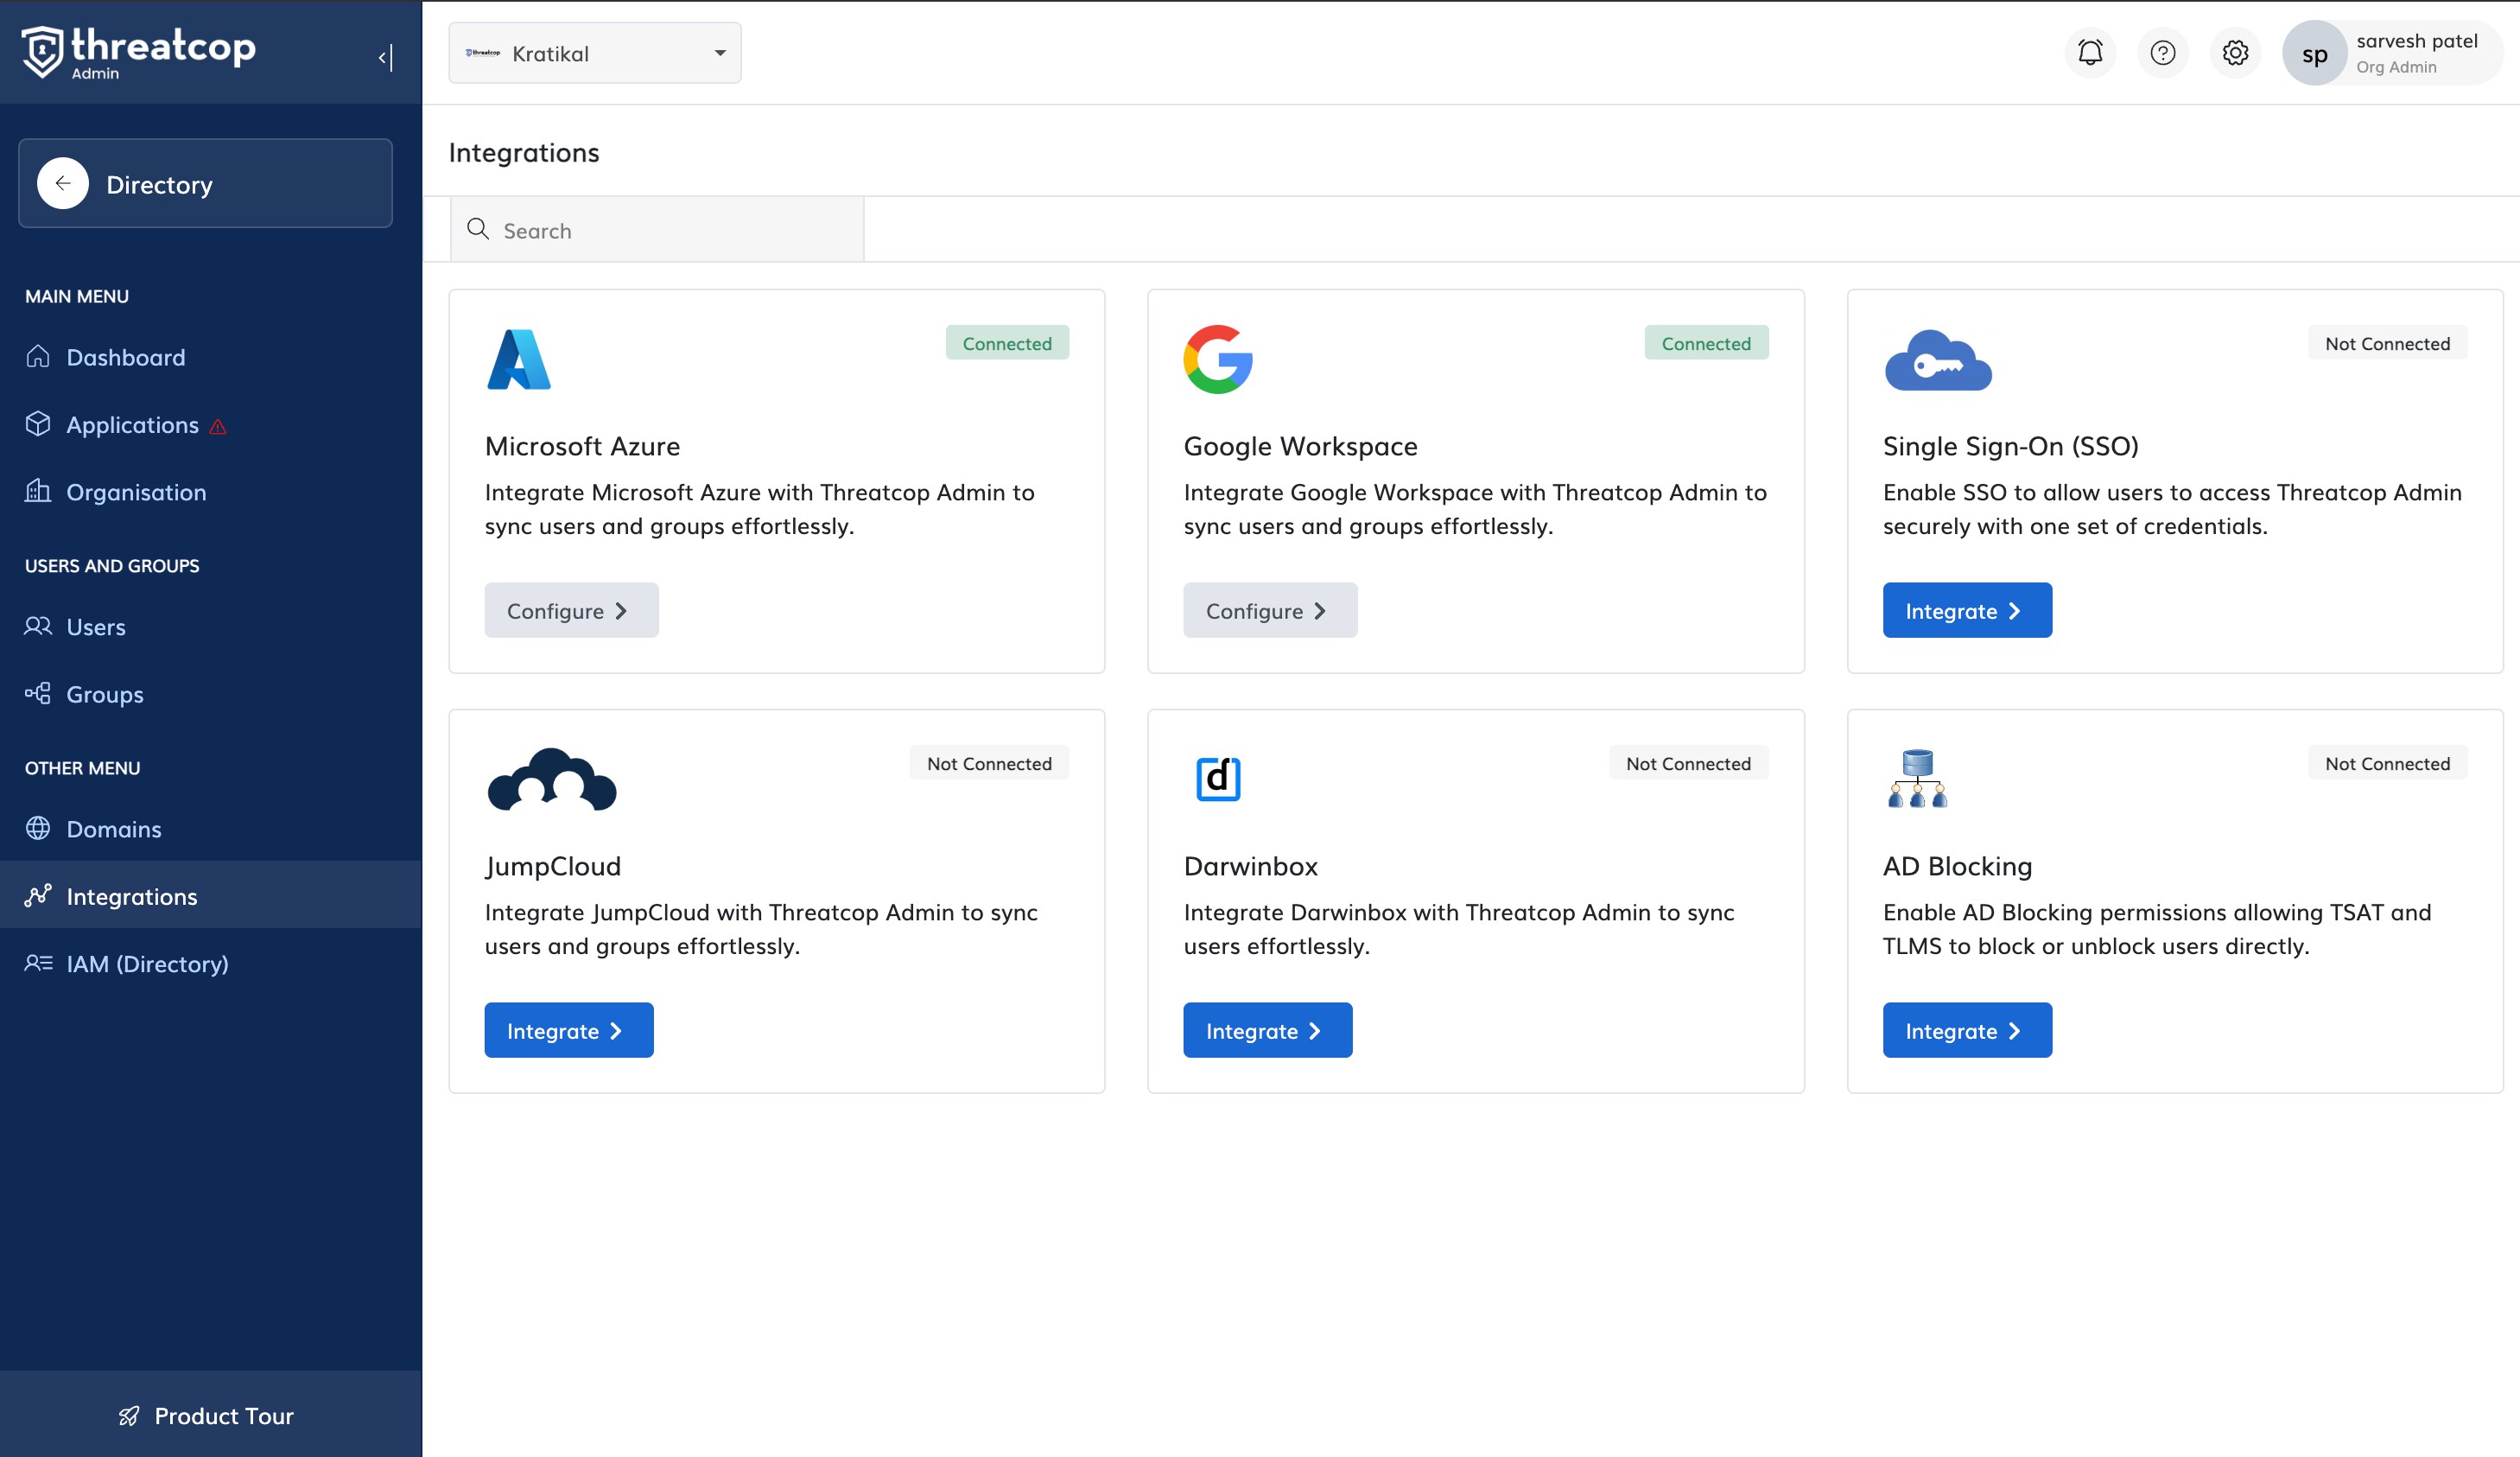
Task: Open the help question mark icon
Action: tap(2162, 53)
